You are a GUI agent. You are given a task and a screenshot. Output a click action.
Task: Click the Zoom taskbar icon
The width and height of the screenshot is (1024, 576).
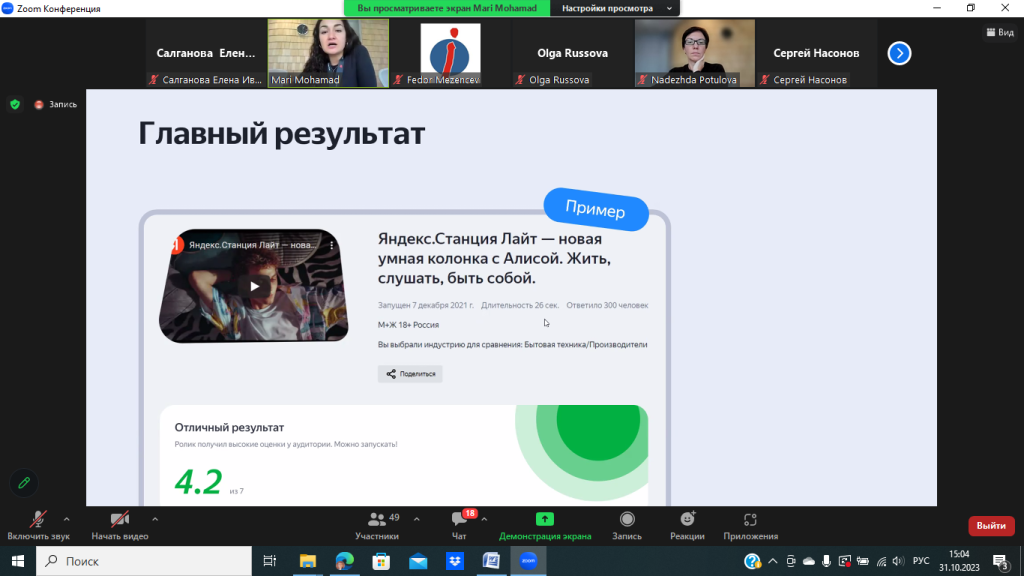pos(528,561)
